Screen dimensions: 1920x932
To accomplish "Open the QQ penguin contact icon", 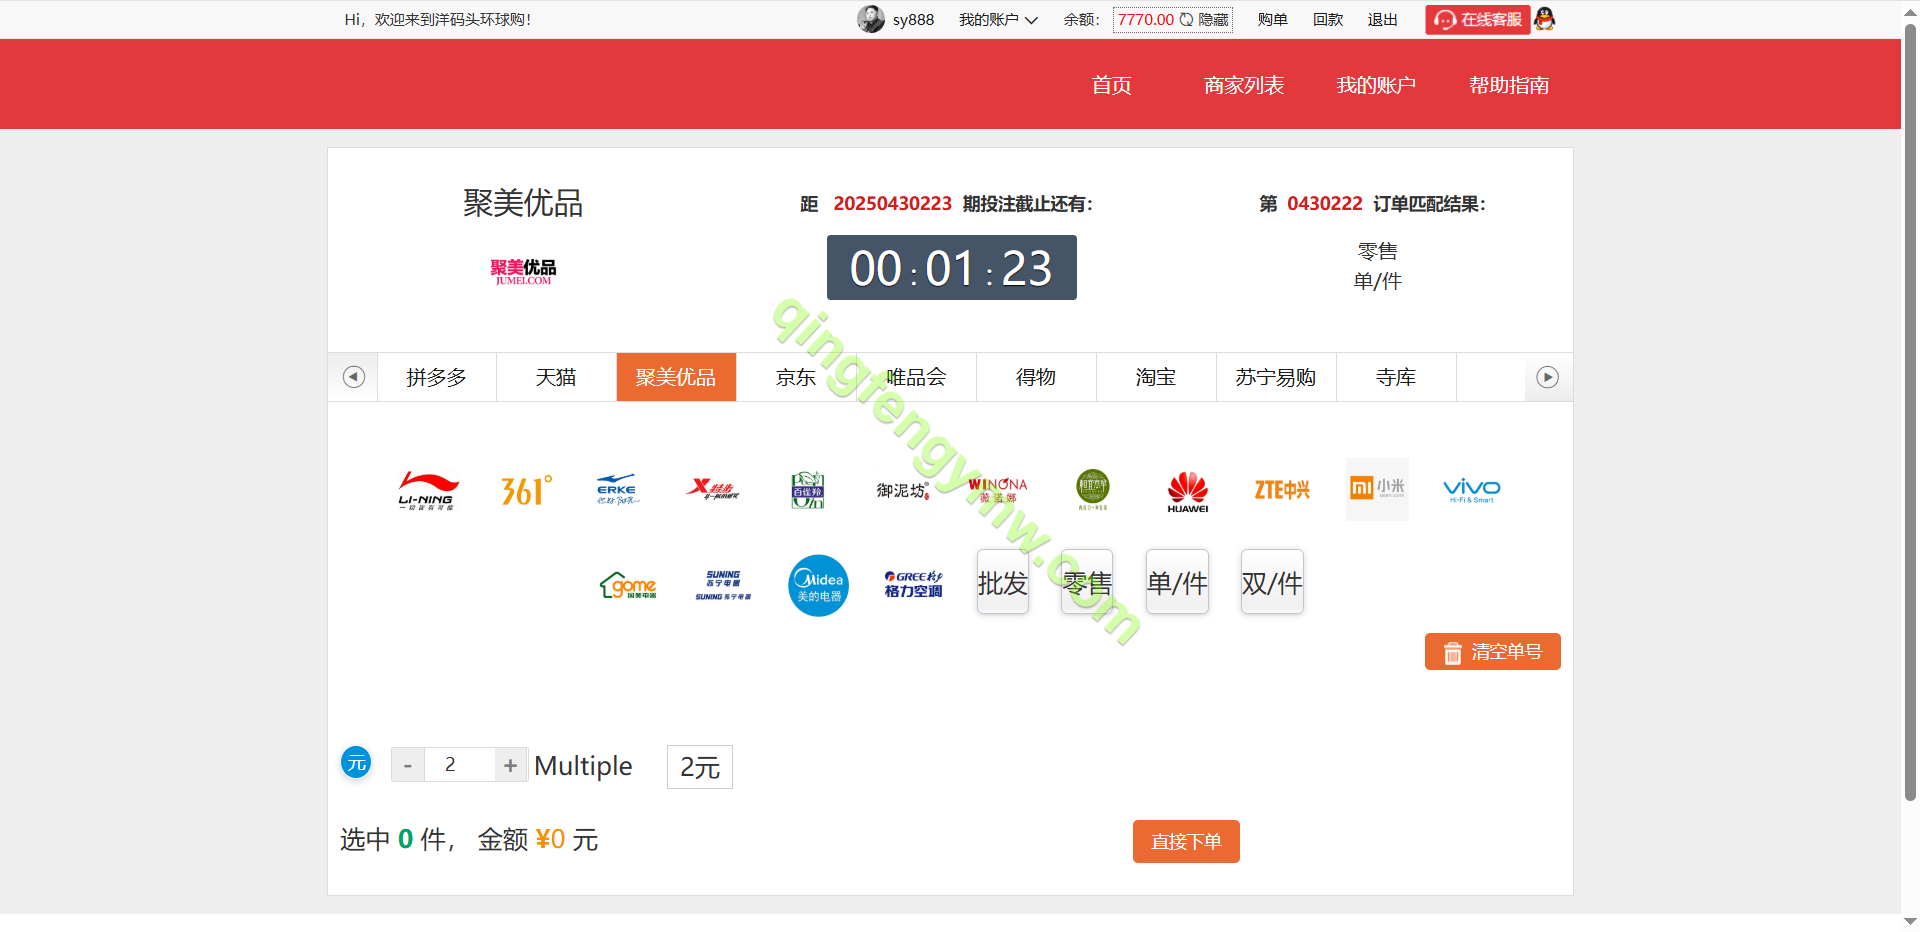I will (1545, 19).
